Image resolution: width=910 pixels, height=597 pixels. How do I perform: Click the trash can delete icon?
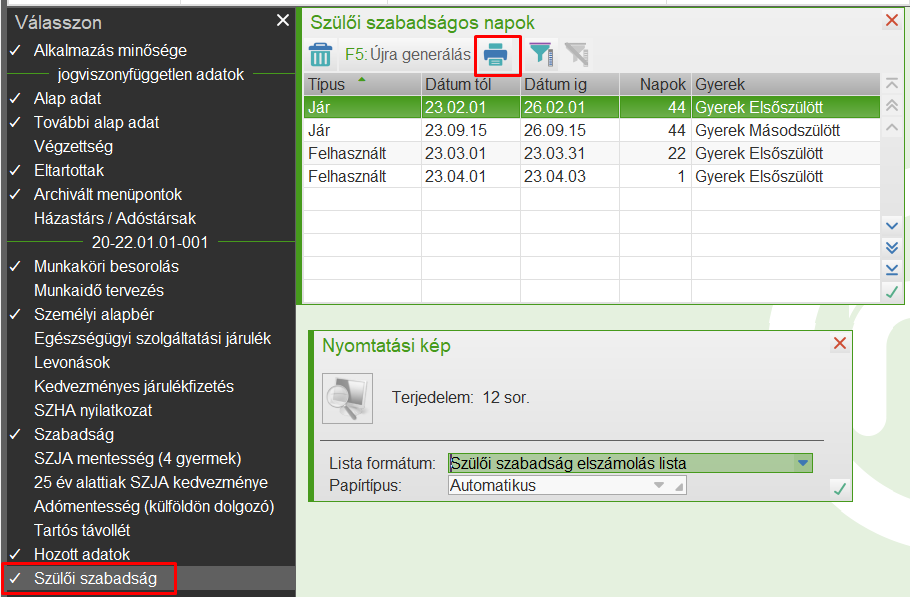tap(320, 55)
